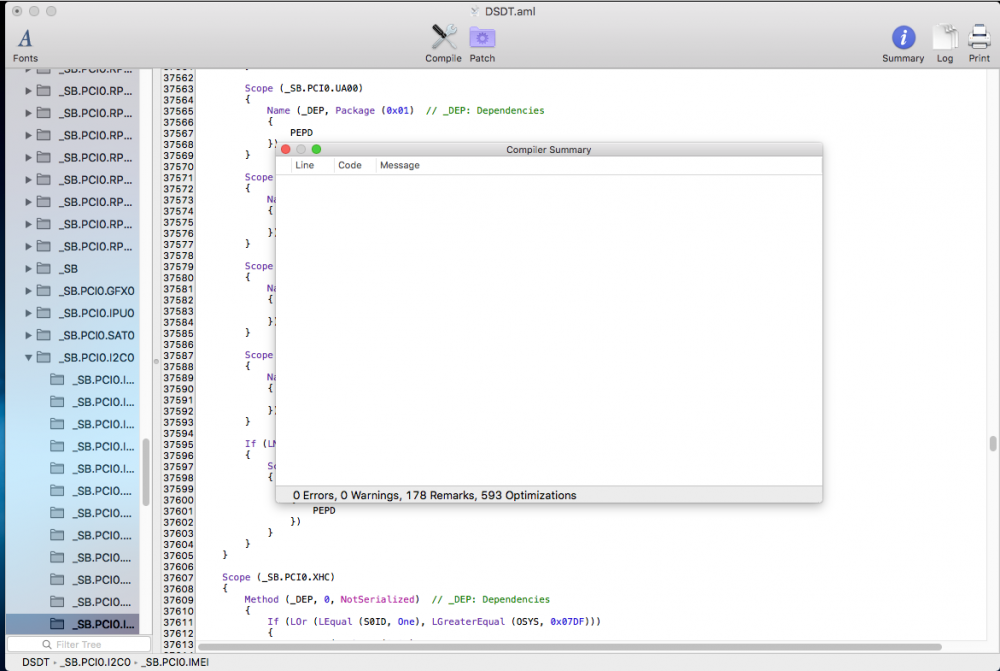This screenshot has height=671, width=1000.
Task: Close the Compiler Summary window
Action: coord(286,149)
